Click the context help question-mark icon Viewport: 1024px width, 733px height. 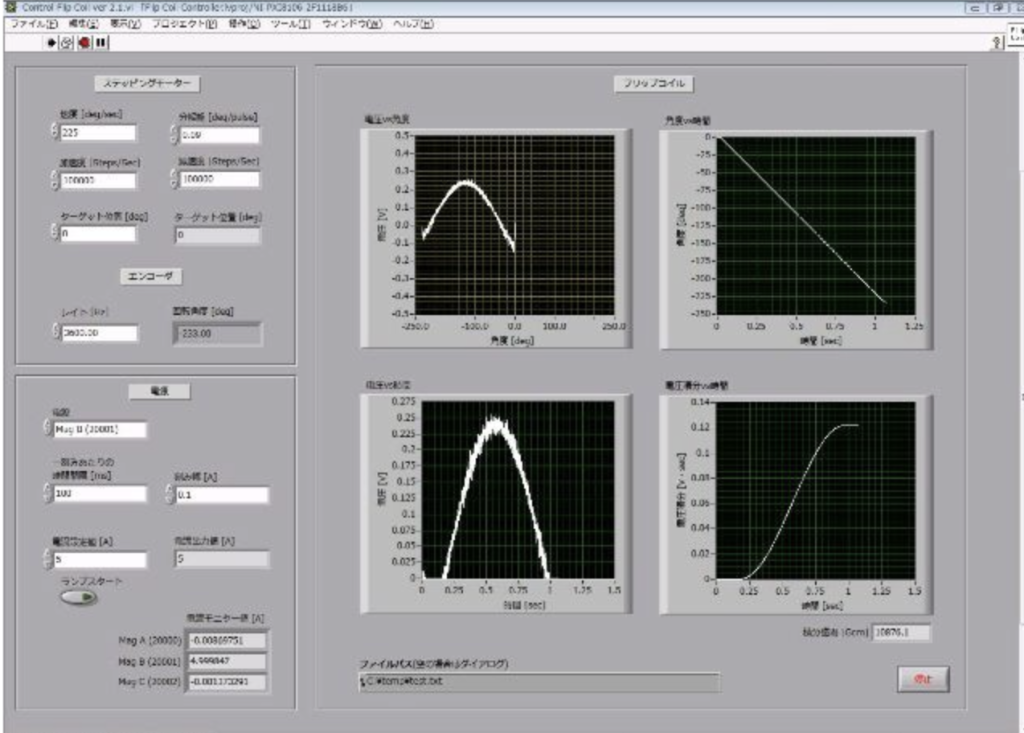click(997, 43)
